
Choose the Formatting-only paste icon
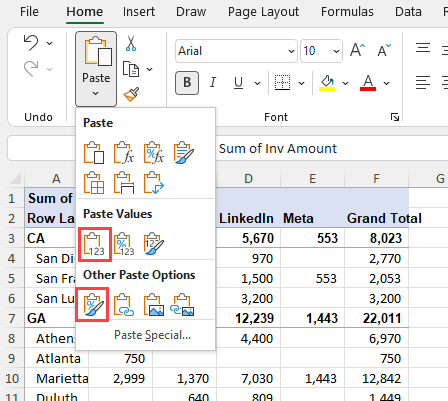point(93,305)
